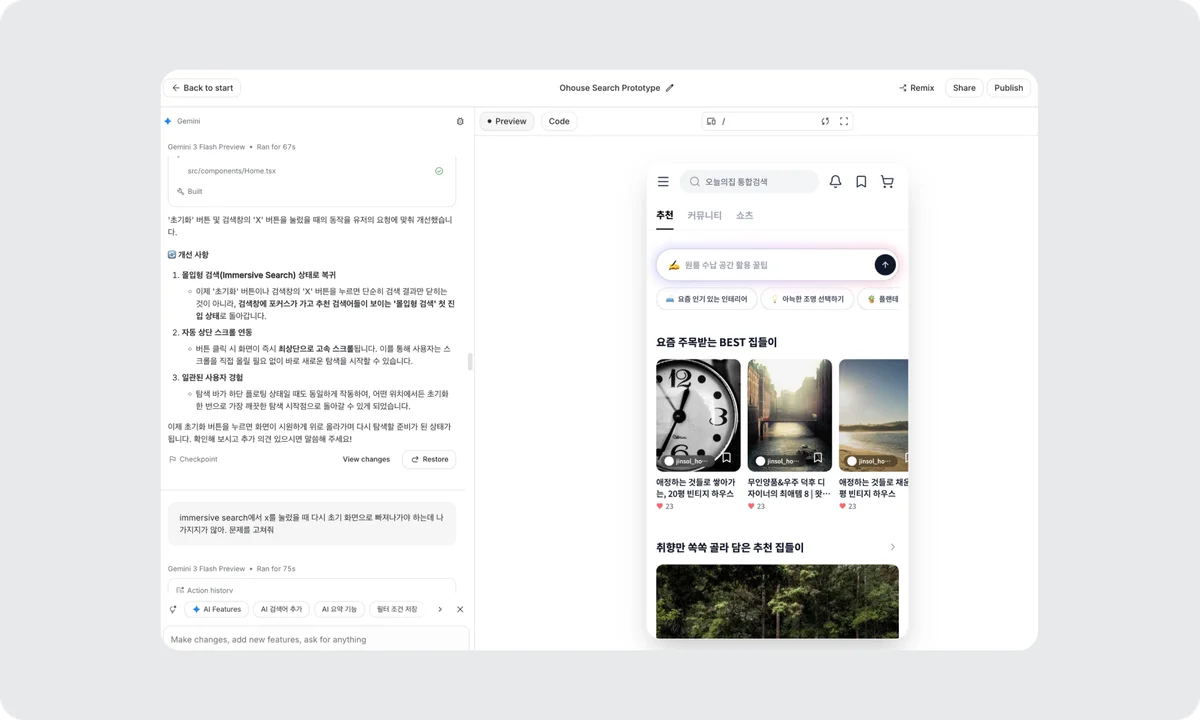Click the Built status row
The image size is (1200, 720).
tap(190, 191)
